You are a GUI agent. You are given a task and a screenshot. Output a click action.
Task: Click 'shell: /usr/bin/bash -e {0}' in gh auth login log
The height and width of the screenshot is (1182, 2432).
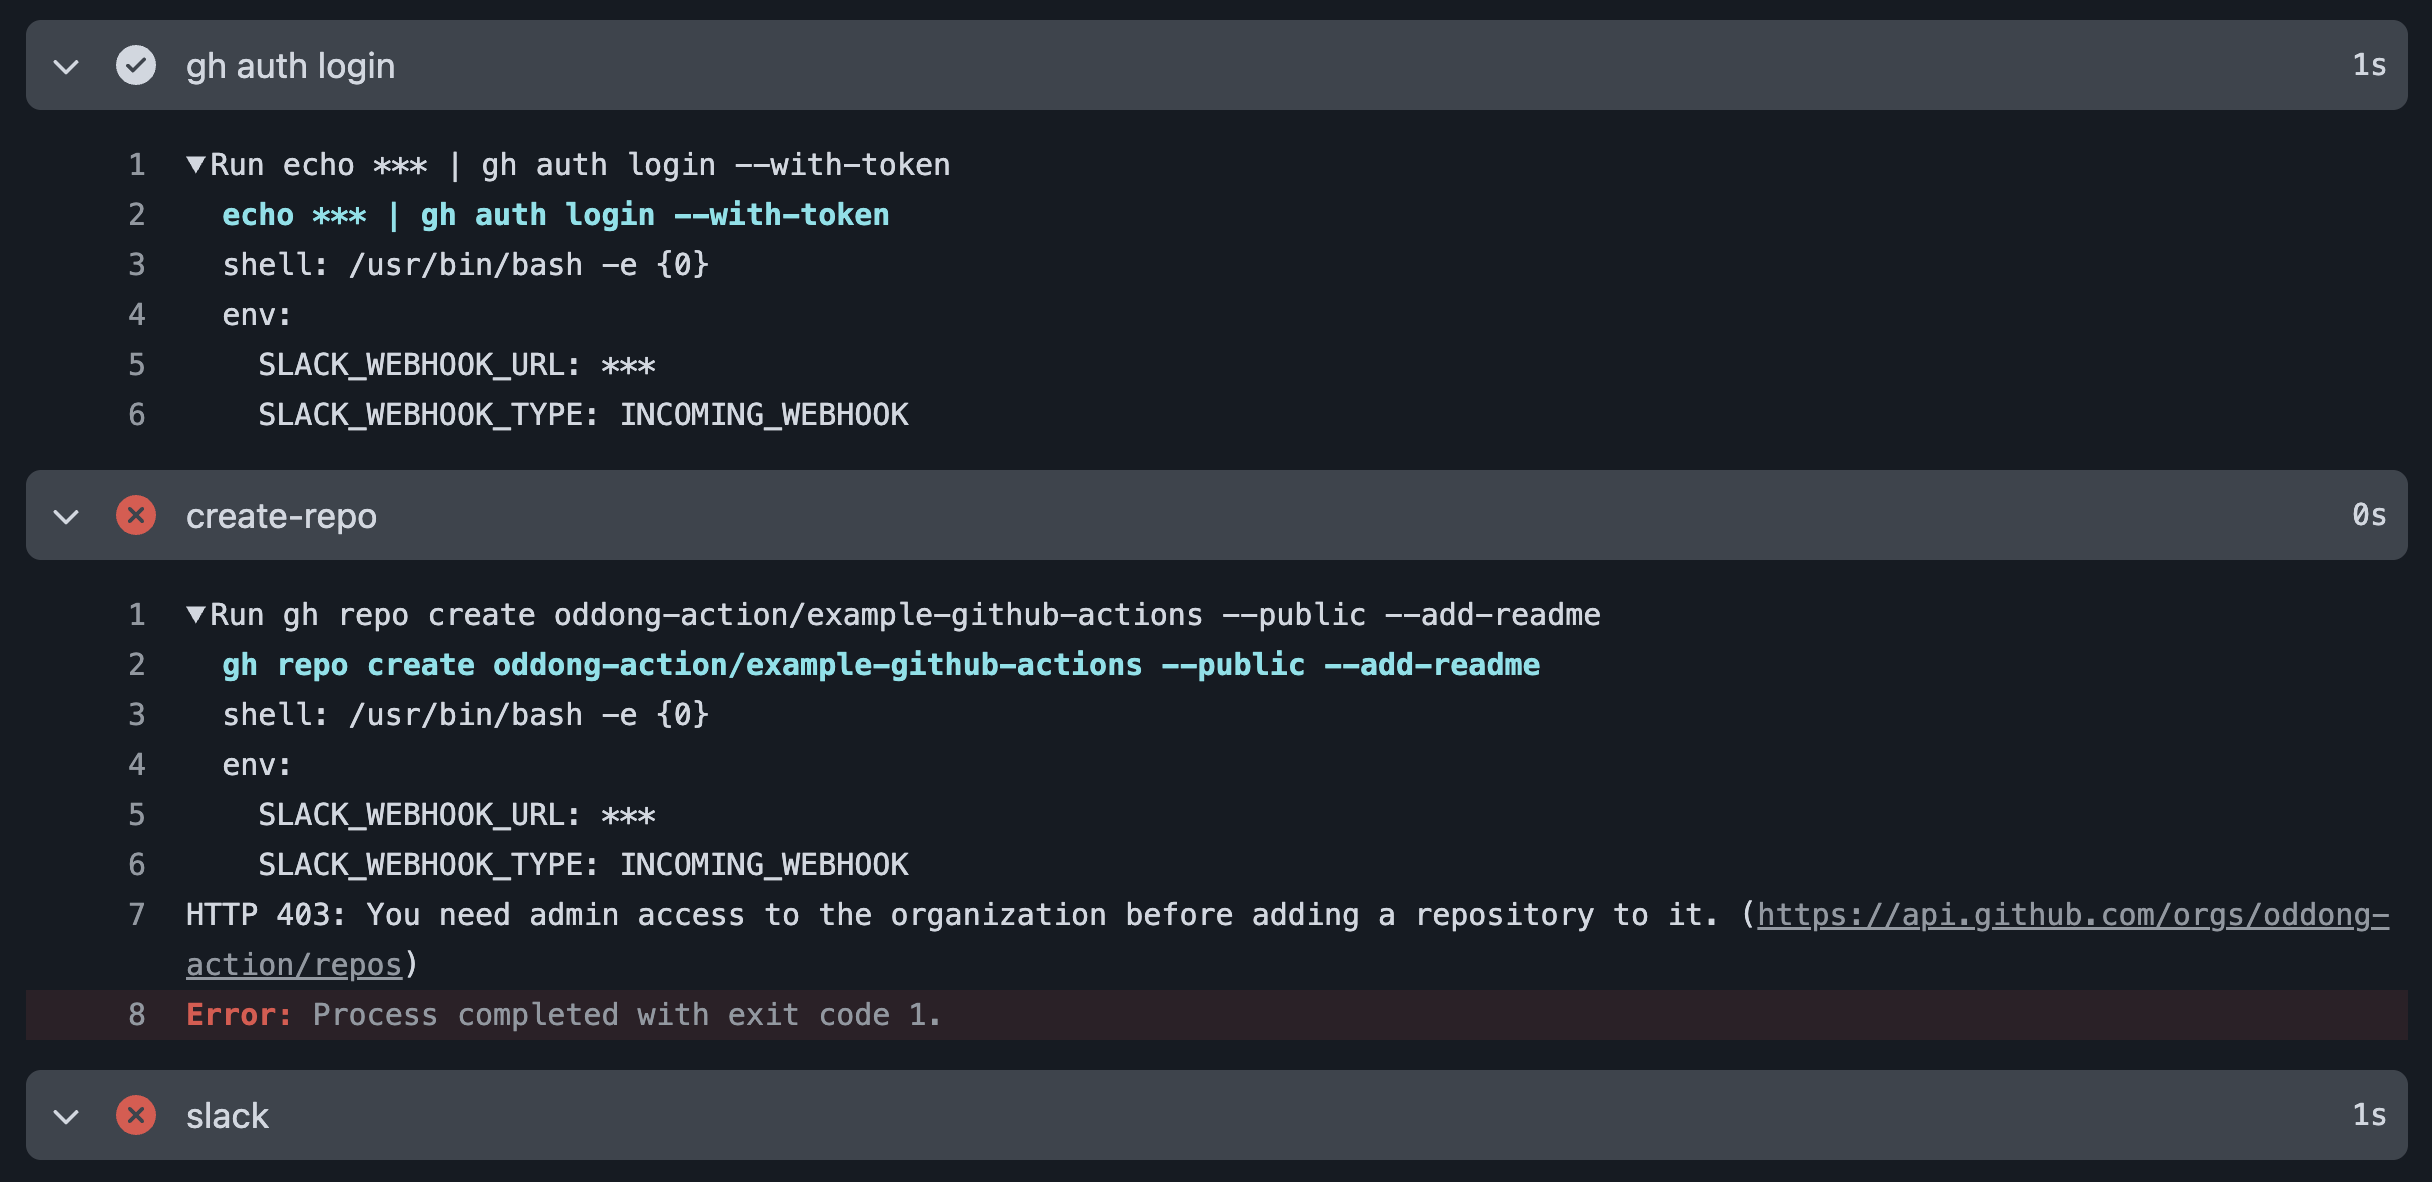pyautogui.click(x=465, y=265)
